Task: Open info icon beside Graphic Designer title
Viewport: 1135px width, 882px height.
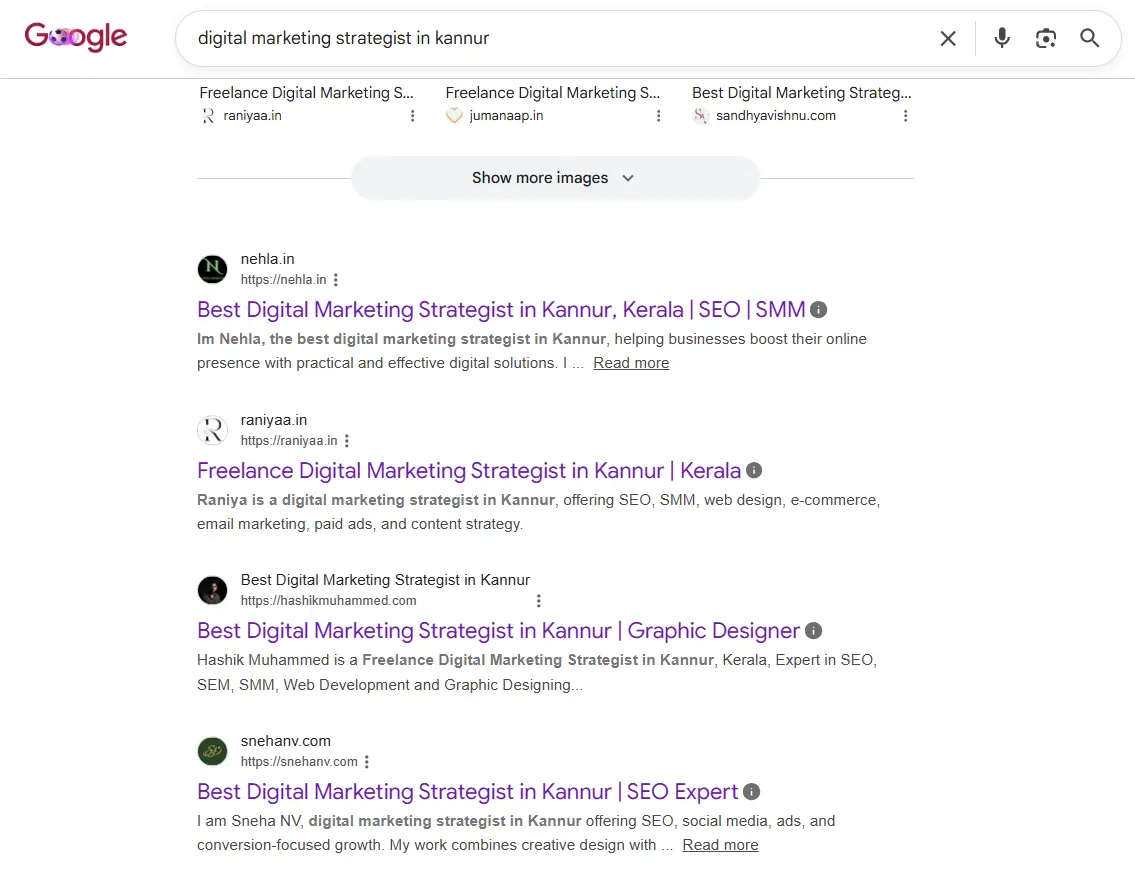Action: click(814, 631)
